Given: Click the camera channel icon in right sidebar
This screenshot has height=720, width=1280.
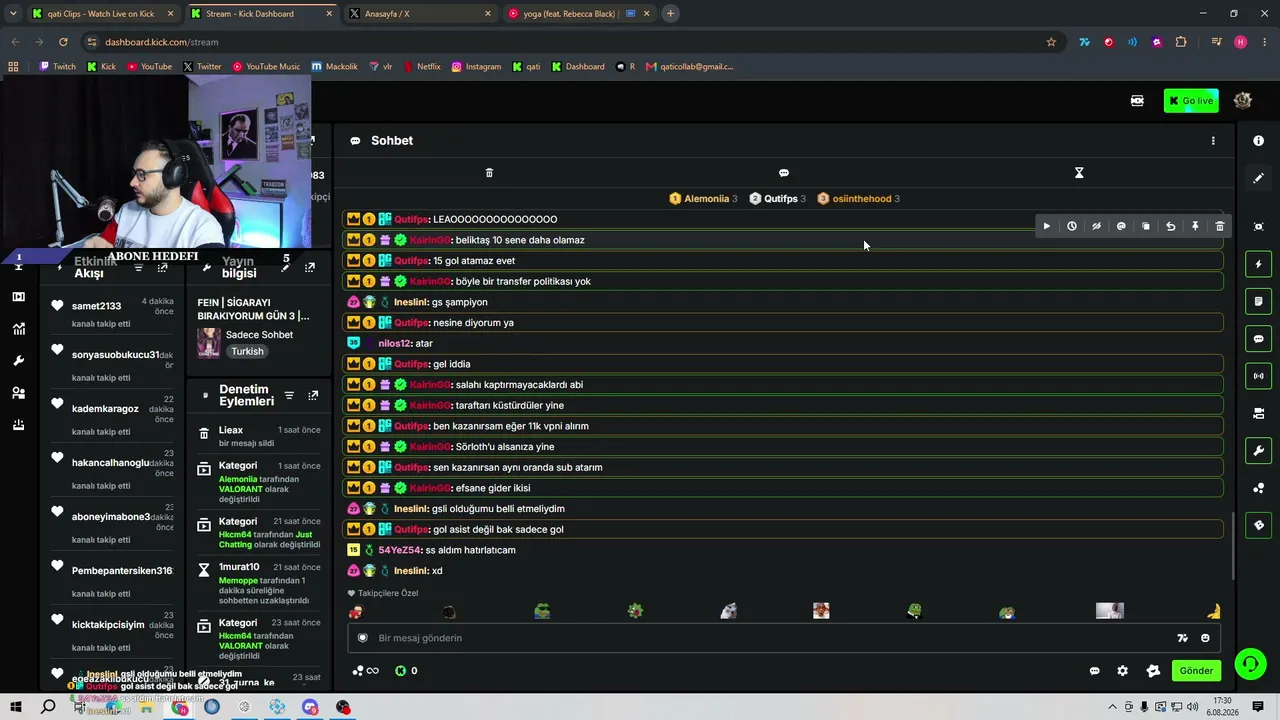Looking at the screenshot, I should click(1258, 413).
